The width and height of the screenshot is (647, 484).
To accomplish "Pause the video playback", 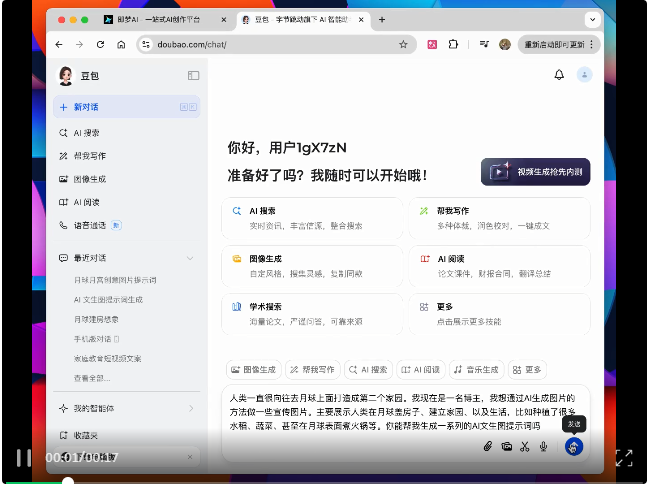I will tap(24, 458).
